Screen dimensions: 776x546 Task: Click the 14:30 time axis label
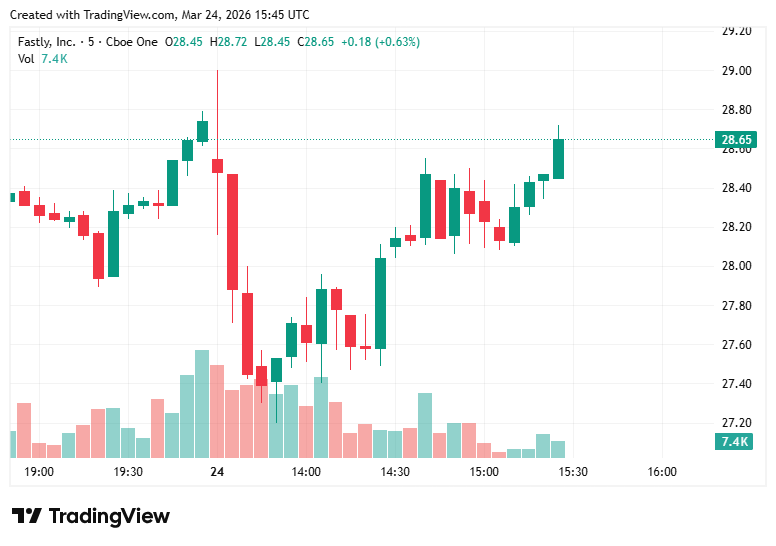395,472
